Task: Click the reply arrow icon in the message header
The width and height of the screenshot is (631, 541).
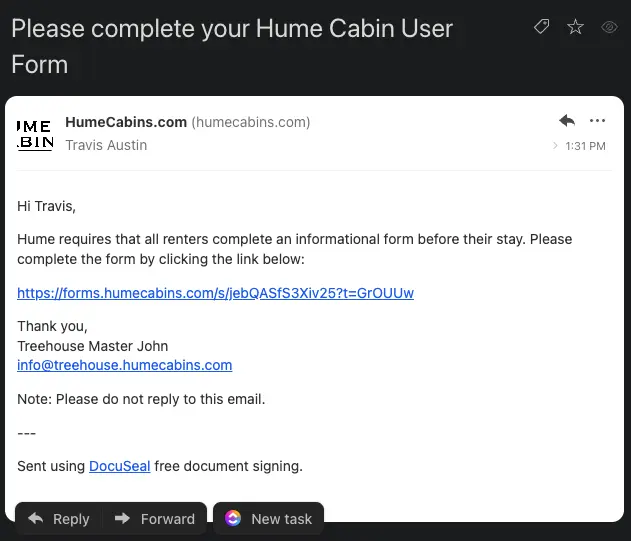Action: (567, 121)
